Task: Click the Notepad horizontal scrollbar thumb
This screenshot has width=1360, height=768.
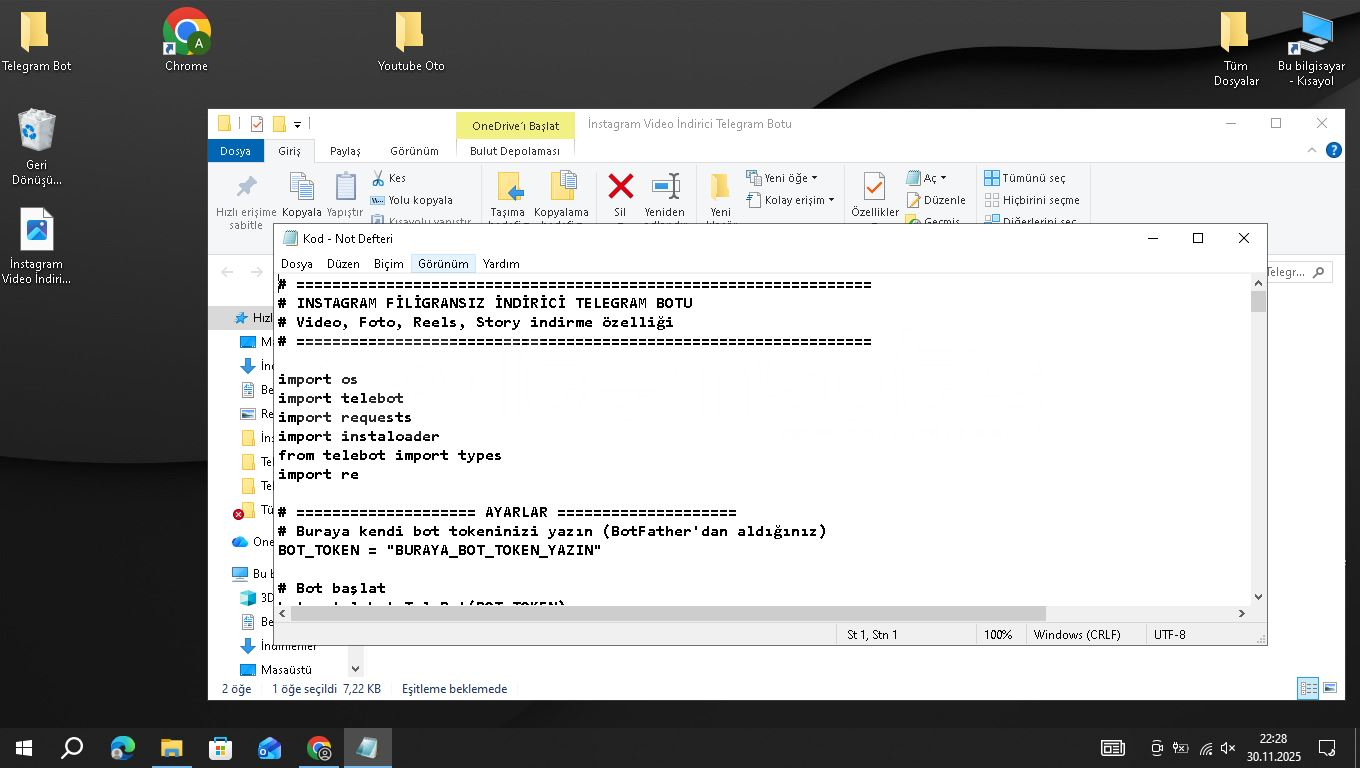Action: tap(667, 613)
